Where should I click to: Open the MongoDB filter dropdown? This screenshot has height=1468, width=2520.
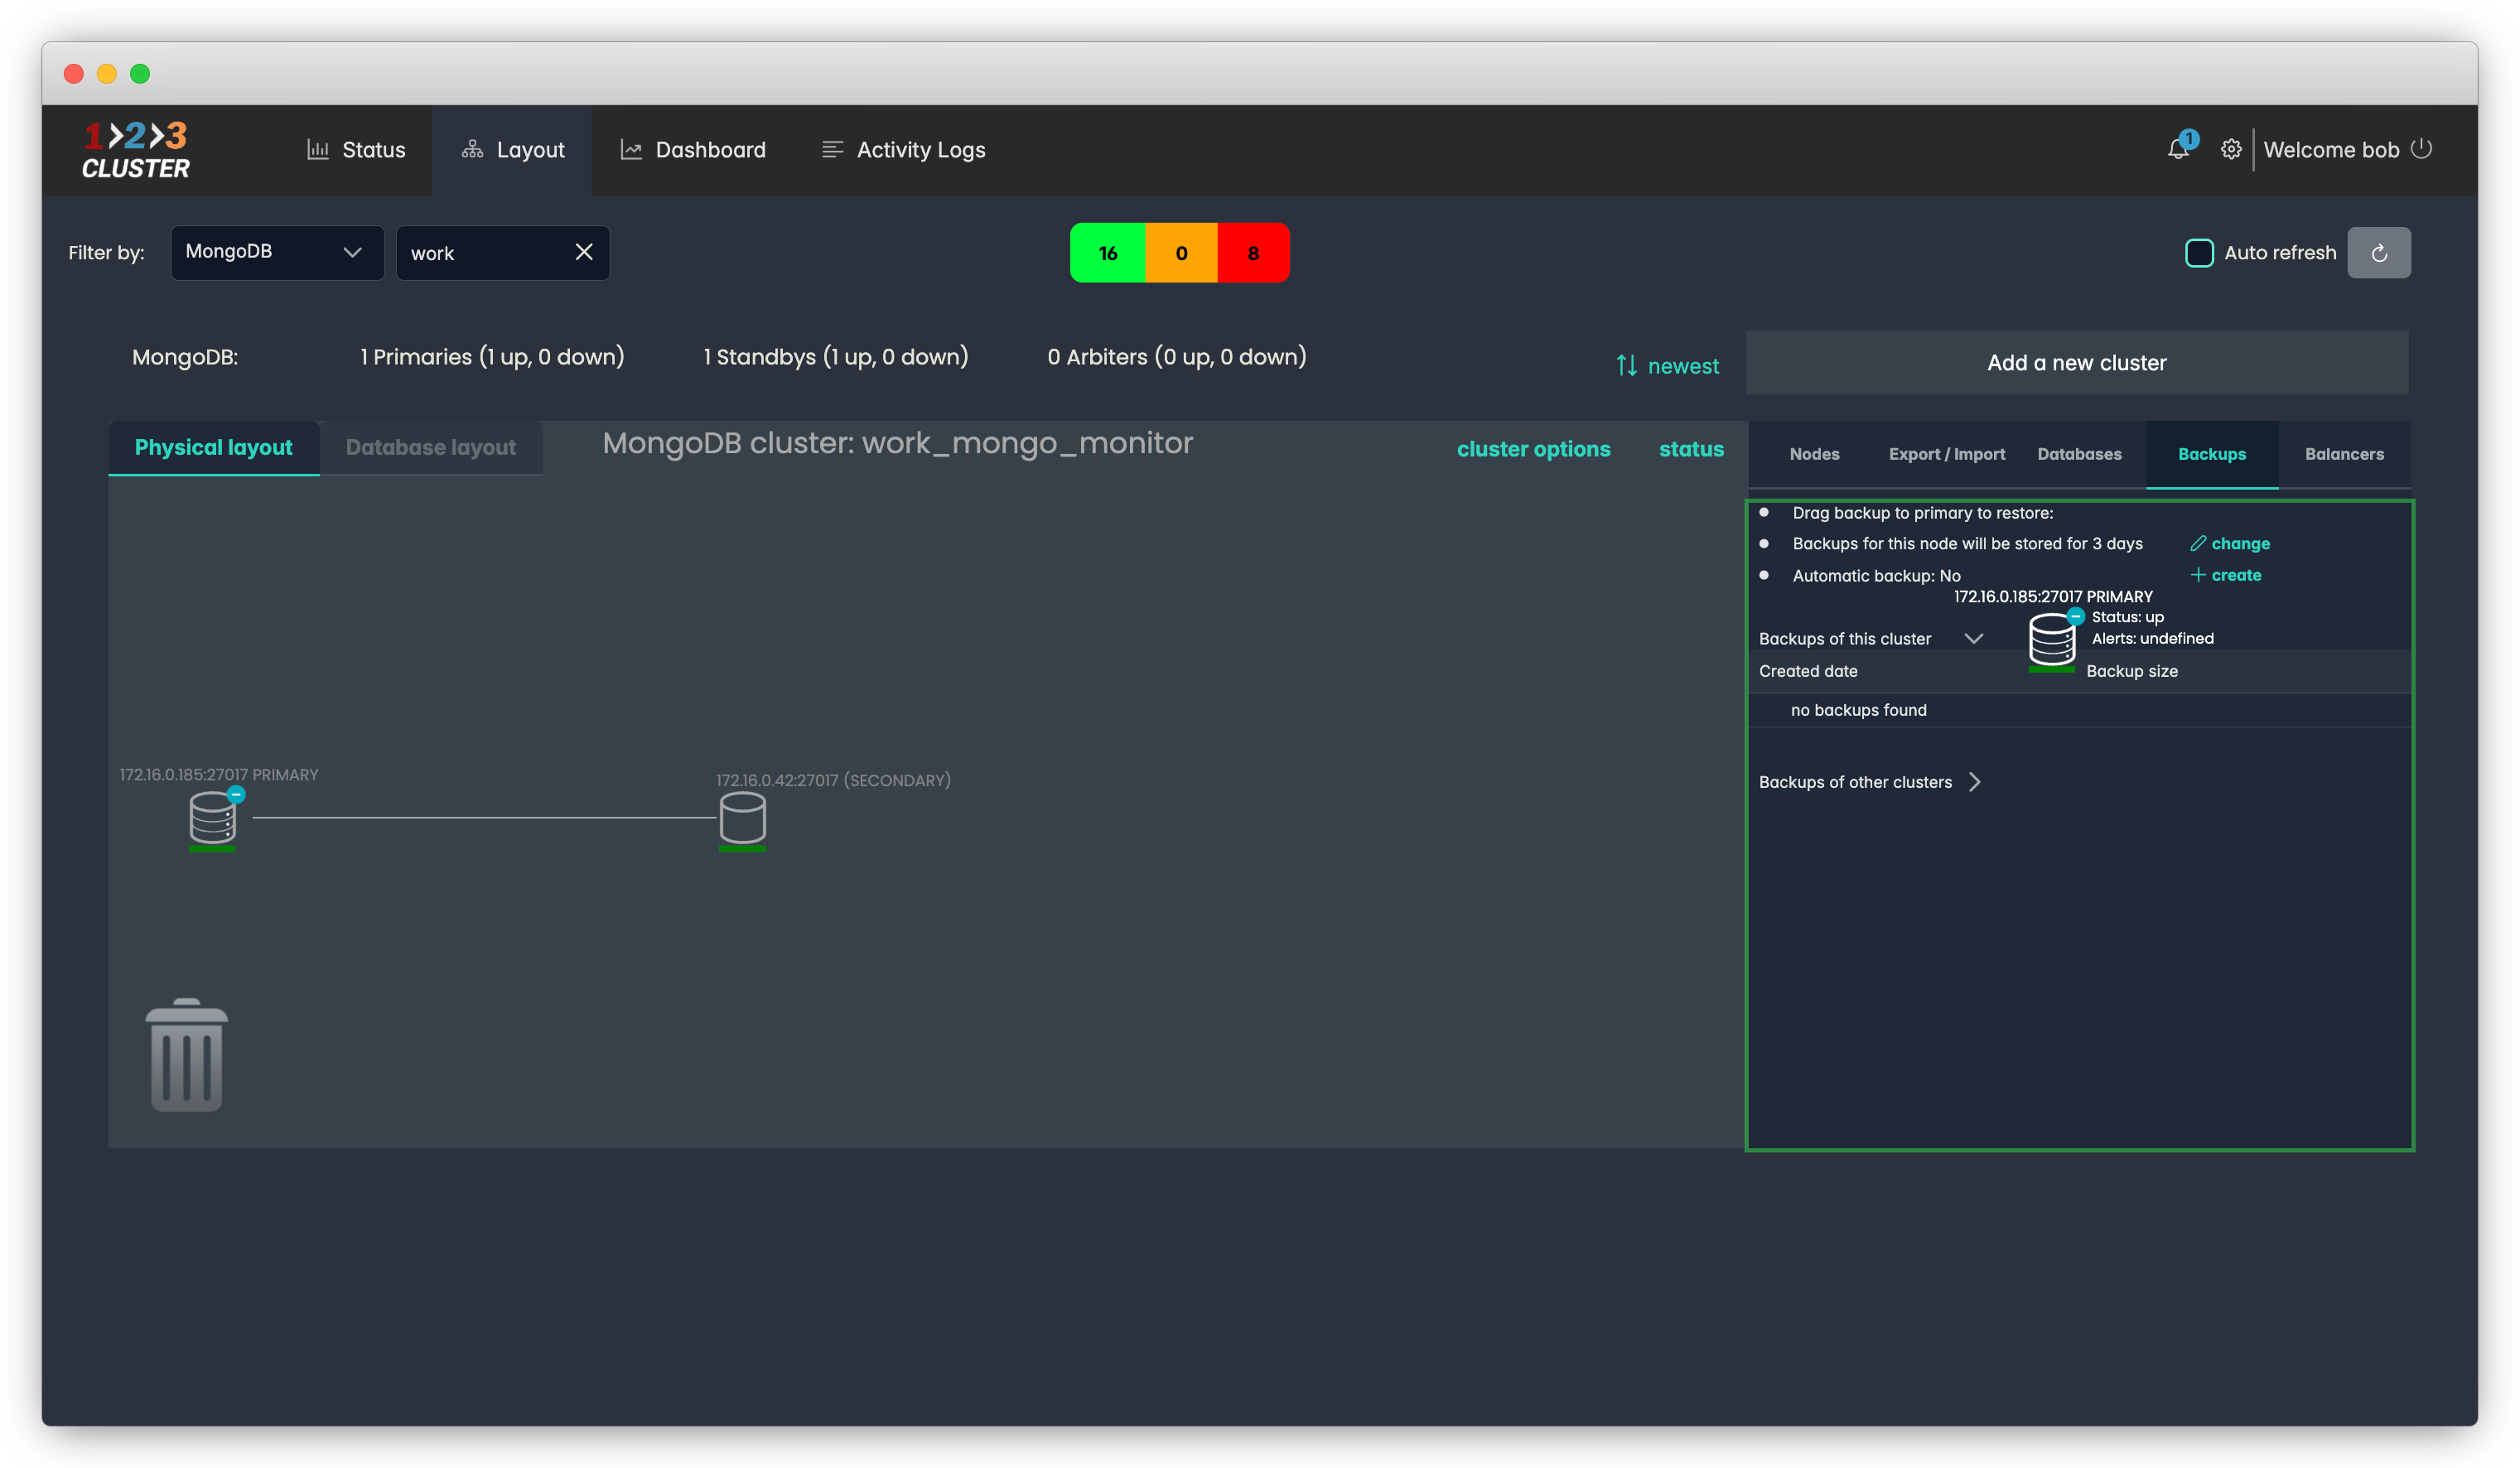276,252
